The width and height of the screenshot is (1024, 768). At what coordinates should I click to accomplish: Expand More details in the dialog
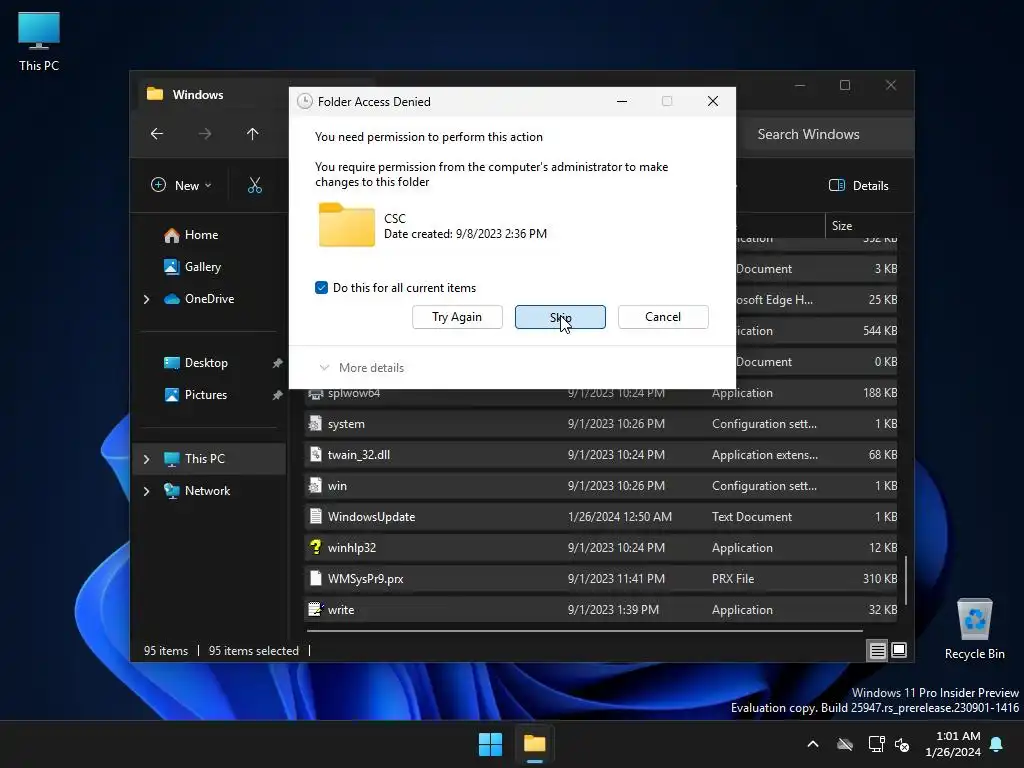click(x=361, y=368)
